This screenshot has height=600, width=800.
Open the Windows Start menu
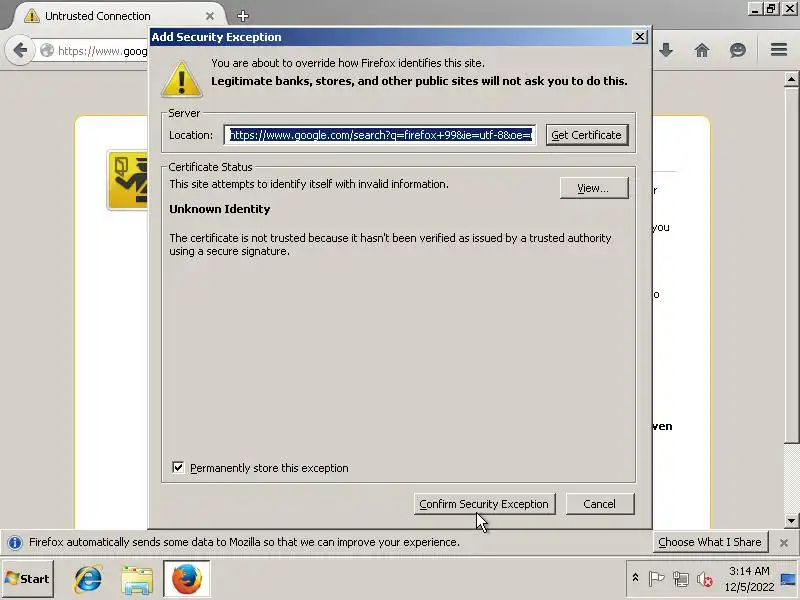point(28,579)
